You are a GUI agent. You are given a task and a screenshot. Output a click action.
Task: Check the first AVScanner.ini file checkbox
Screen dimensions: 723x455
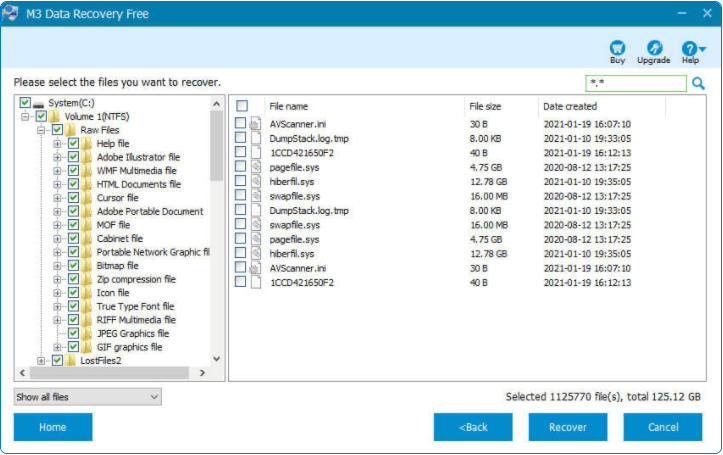[240, 123]
